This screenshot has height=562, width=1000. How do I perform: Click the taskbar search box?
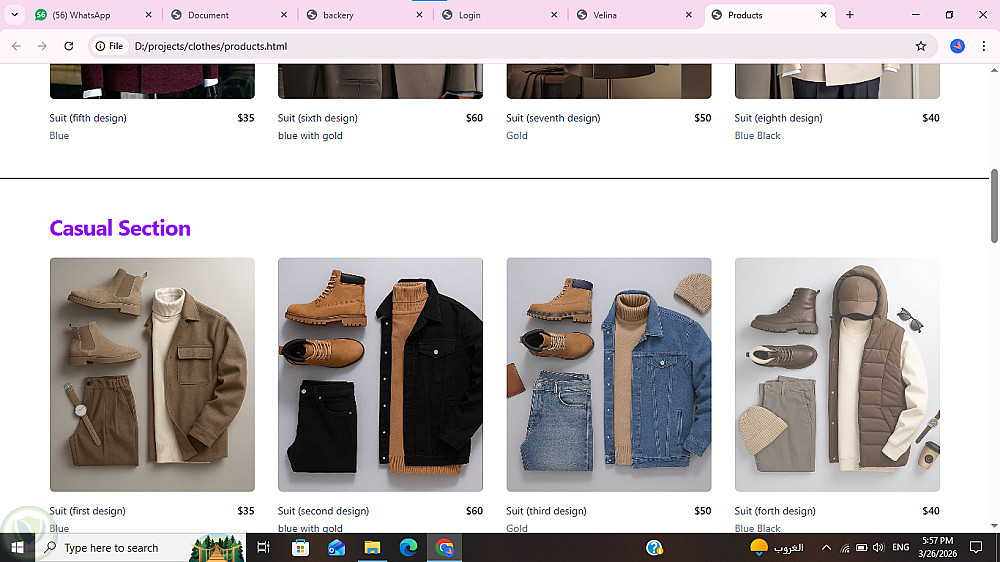click(140, 547)
